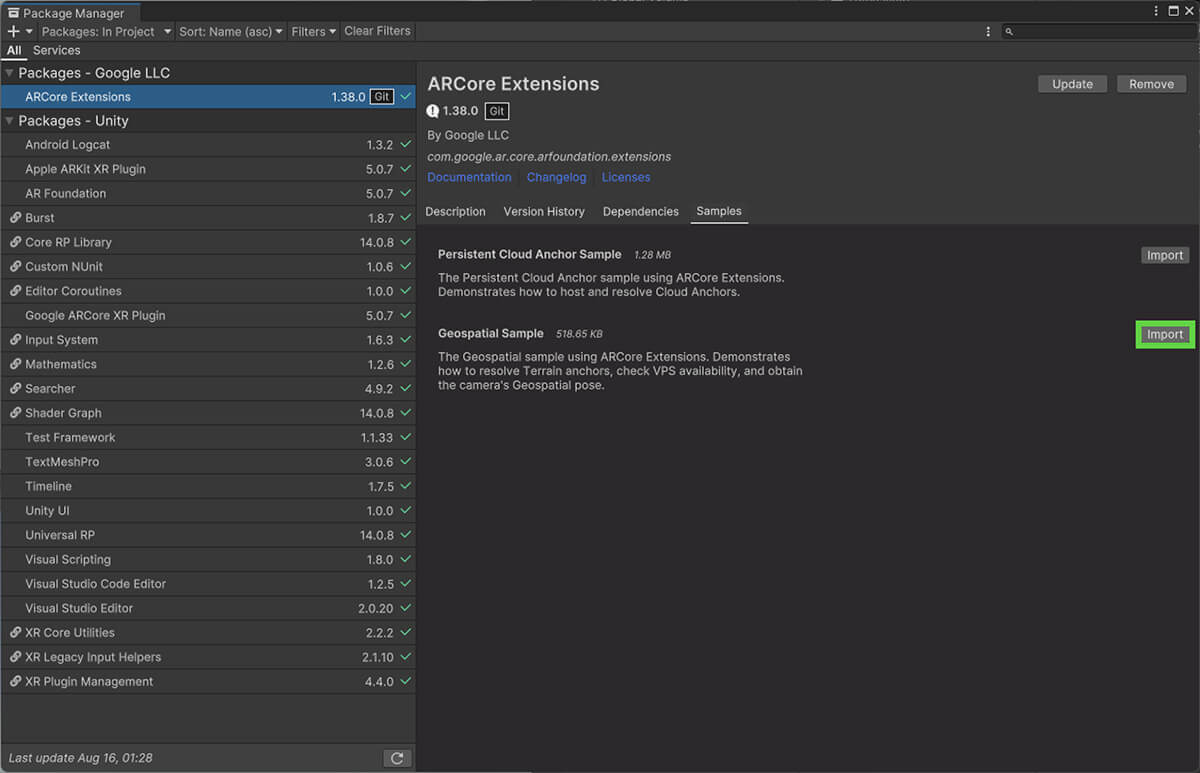Click the Update button
1200x773 pixels.
[1072, 84]
